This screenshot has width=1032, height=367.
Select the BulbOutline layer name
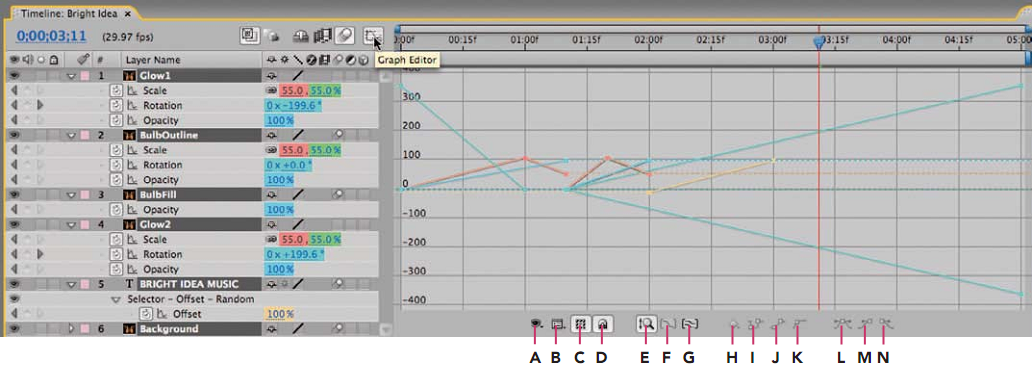[x=168, y=135]
